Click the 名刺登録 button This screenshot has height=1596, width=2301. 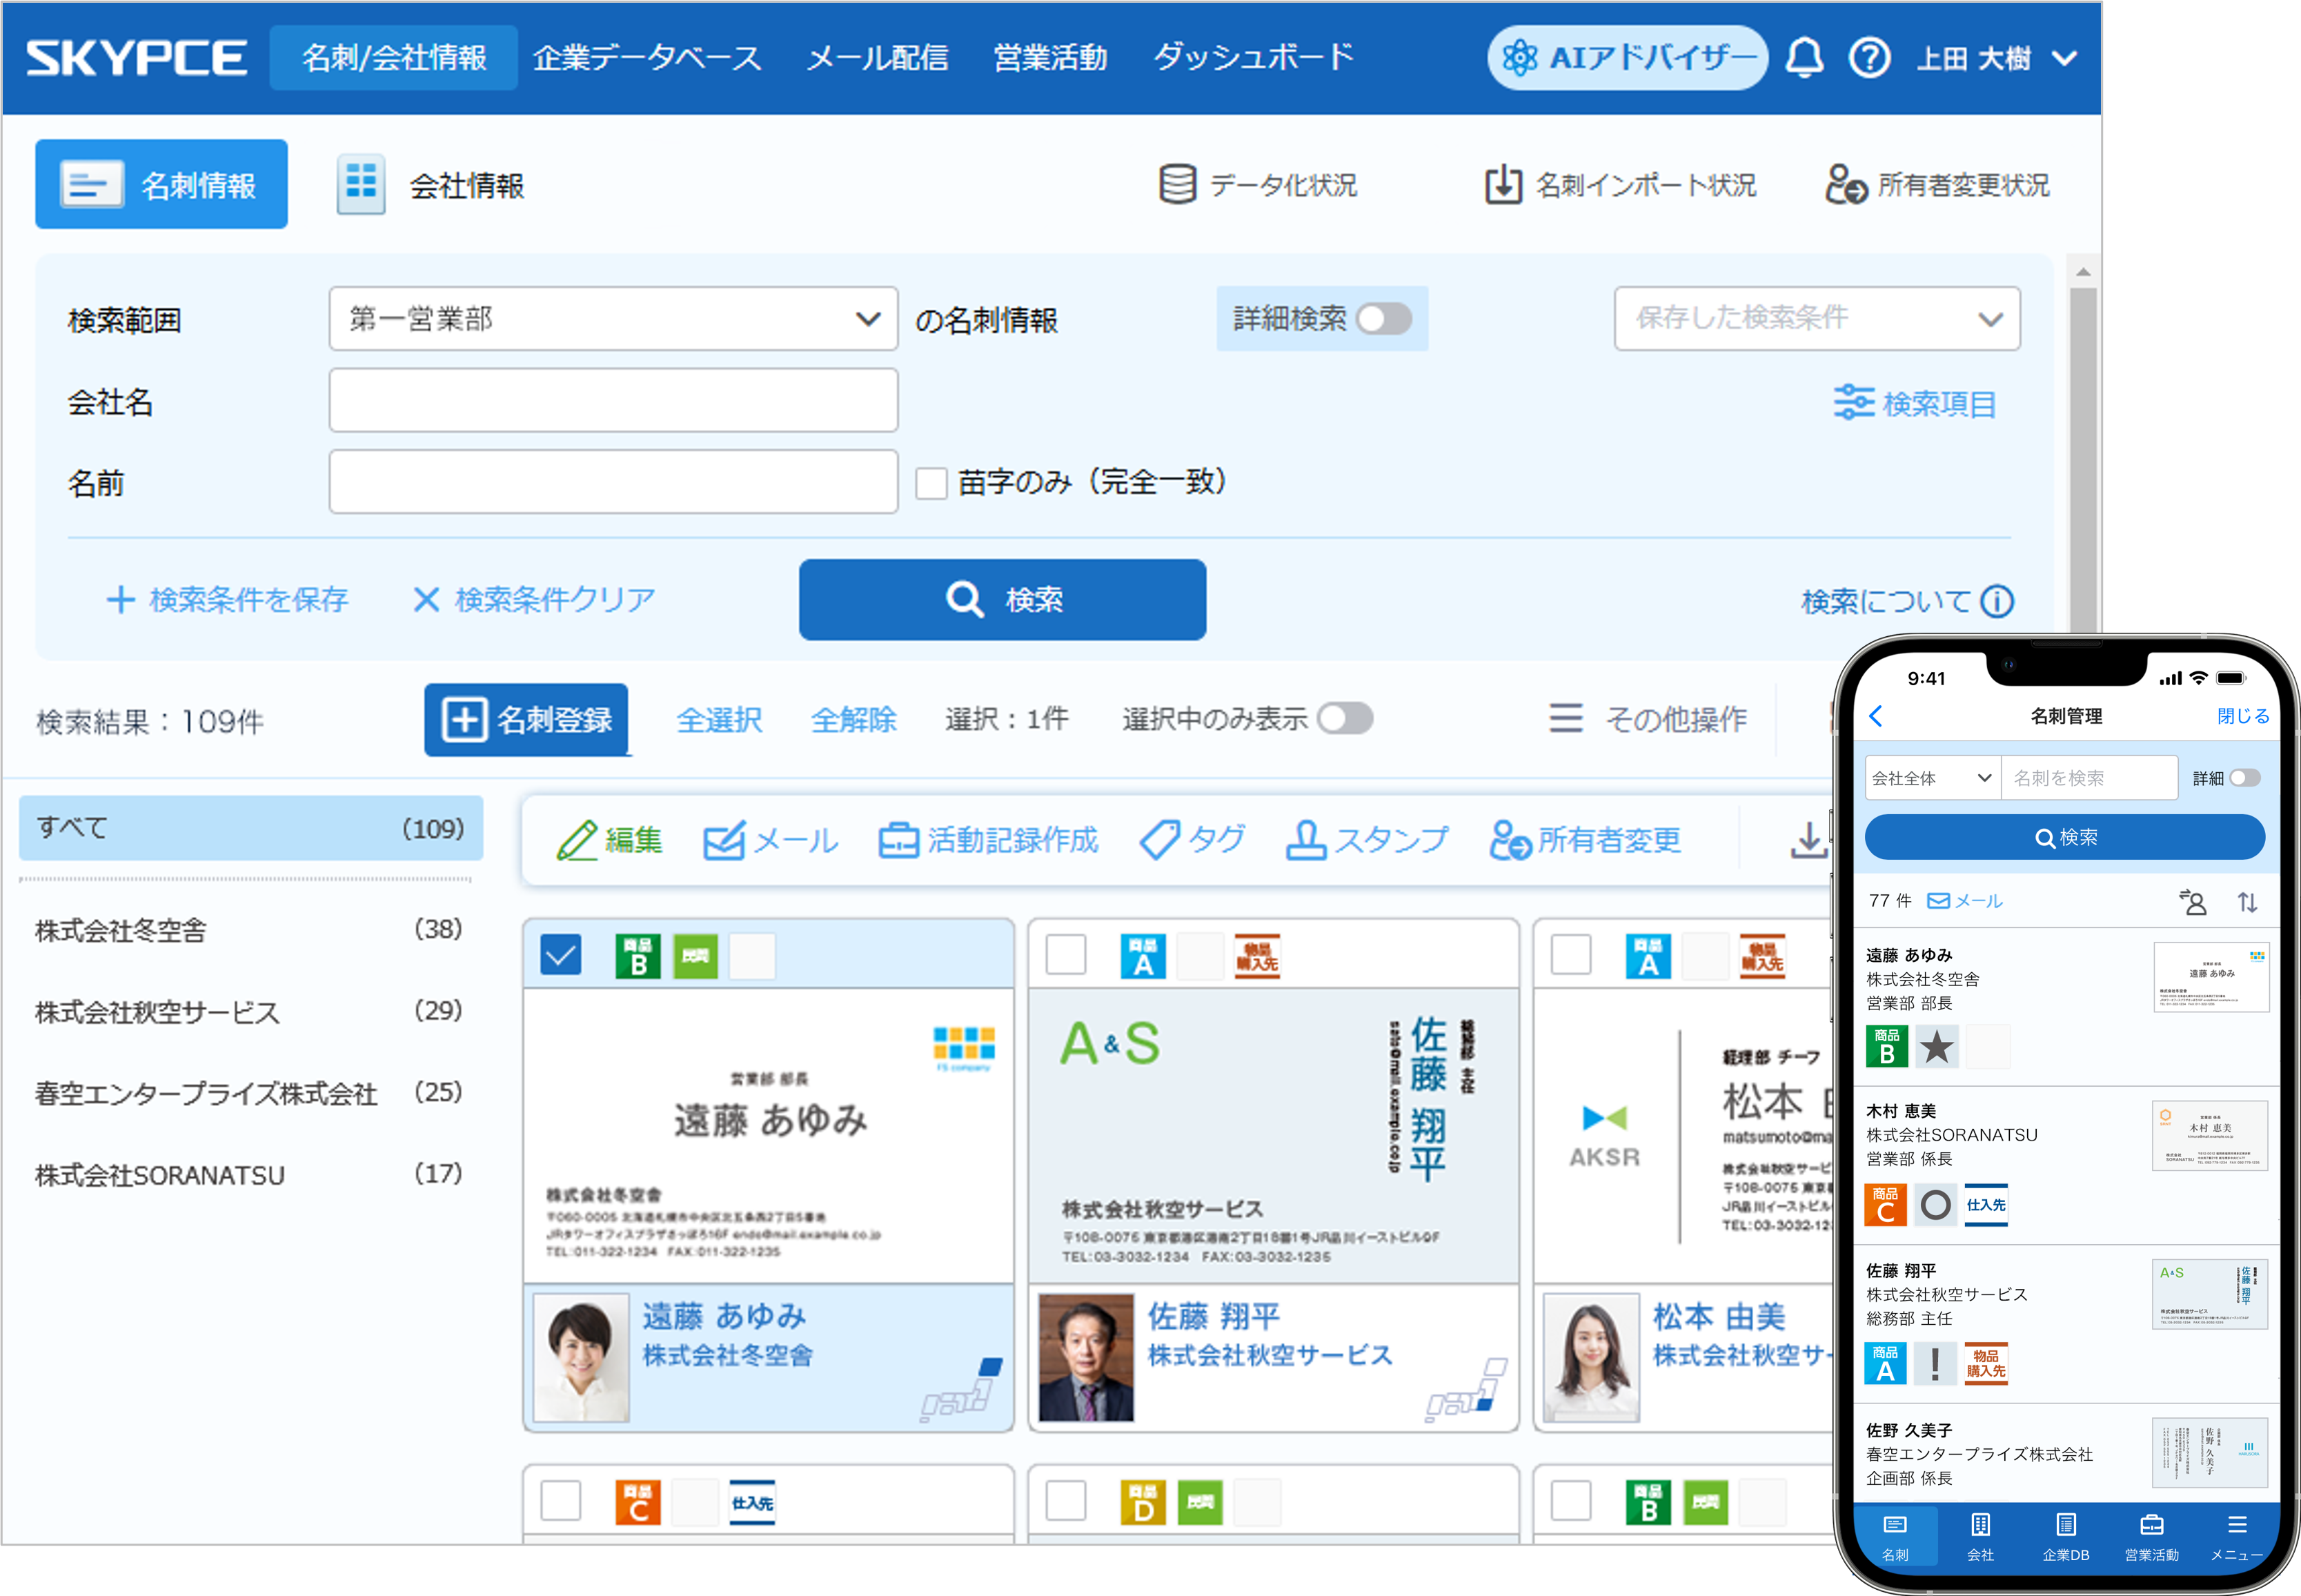[x=526, y=720]
